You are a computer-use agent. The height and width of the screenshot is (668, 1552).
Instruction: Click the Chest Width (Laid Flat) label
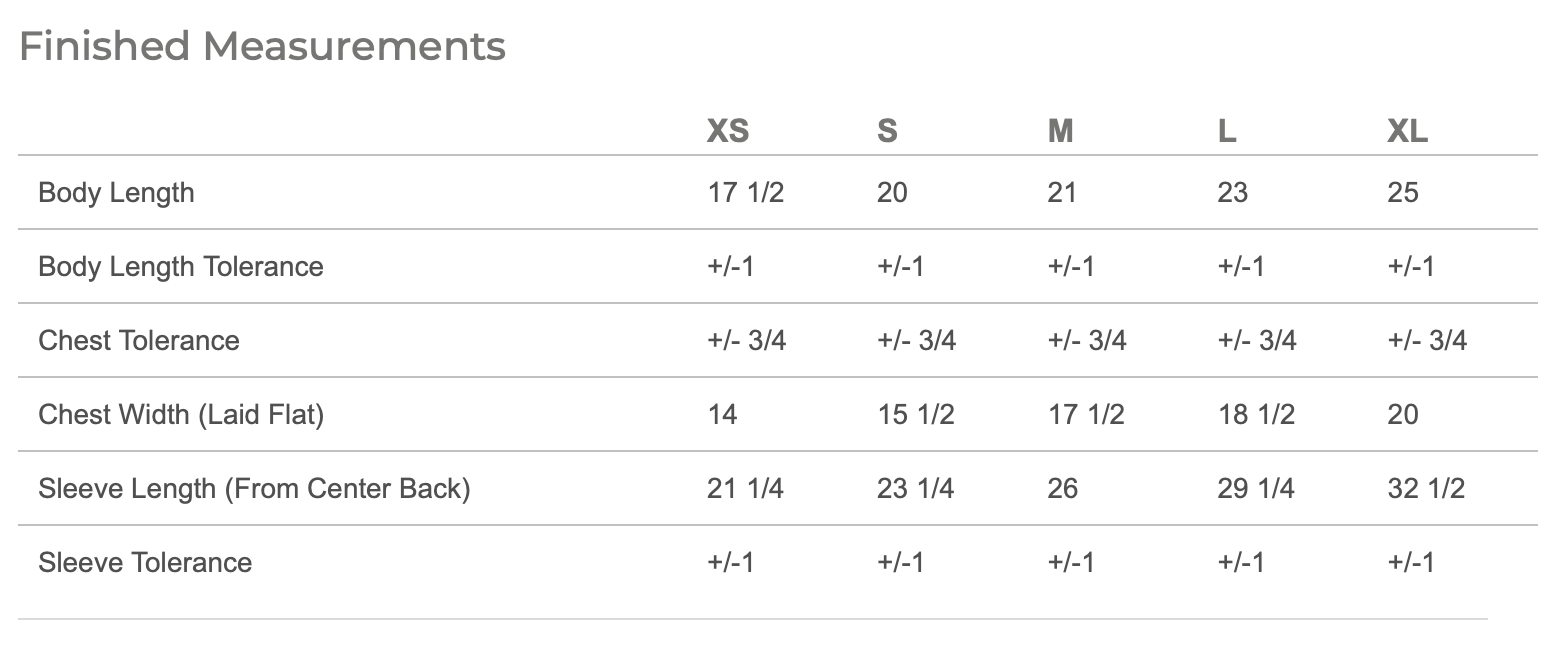point(181,414)
